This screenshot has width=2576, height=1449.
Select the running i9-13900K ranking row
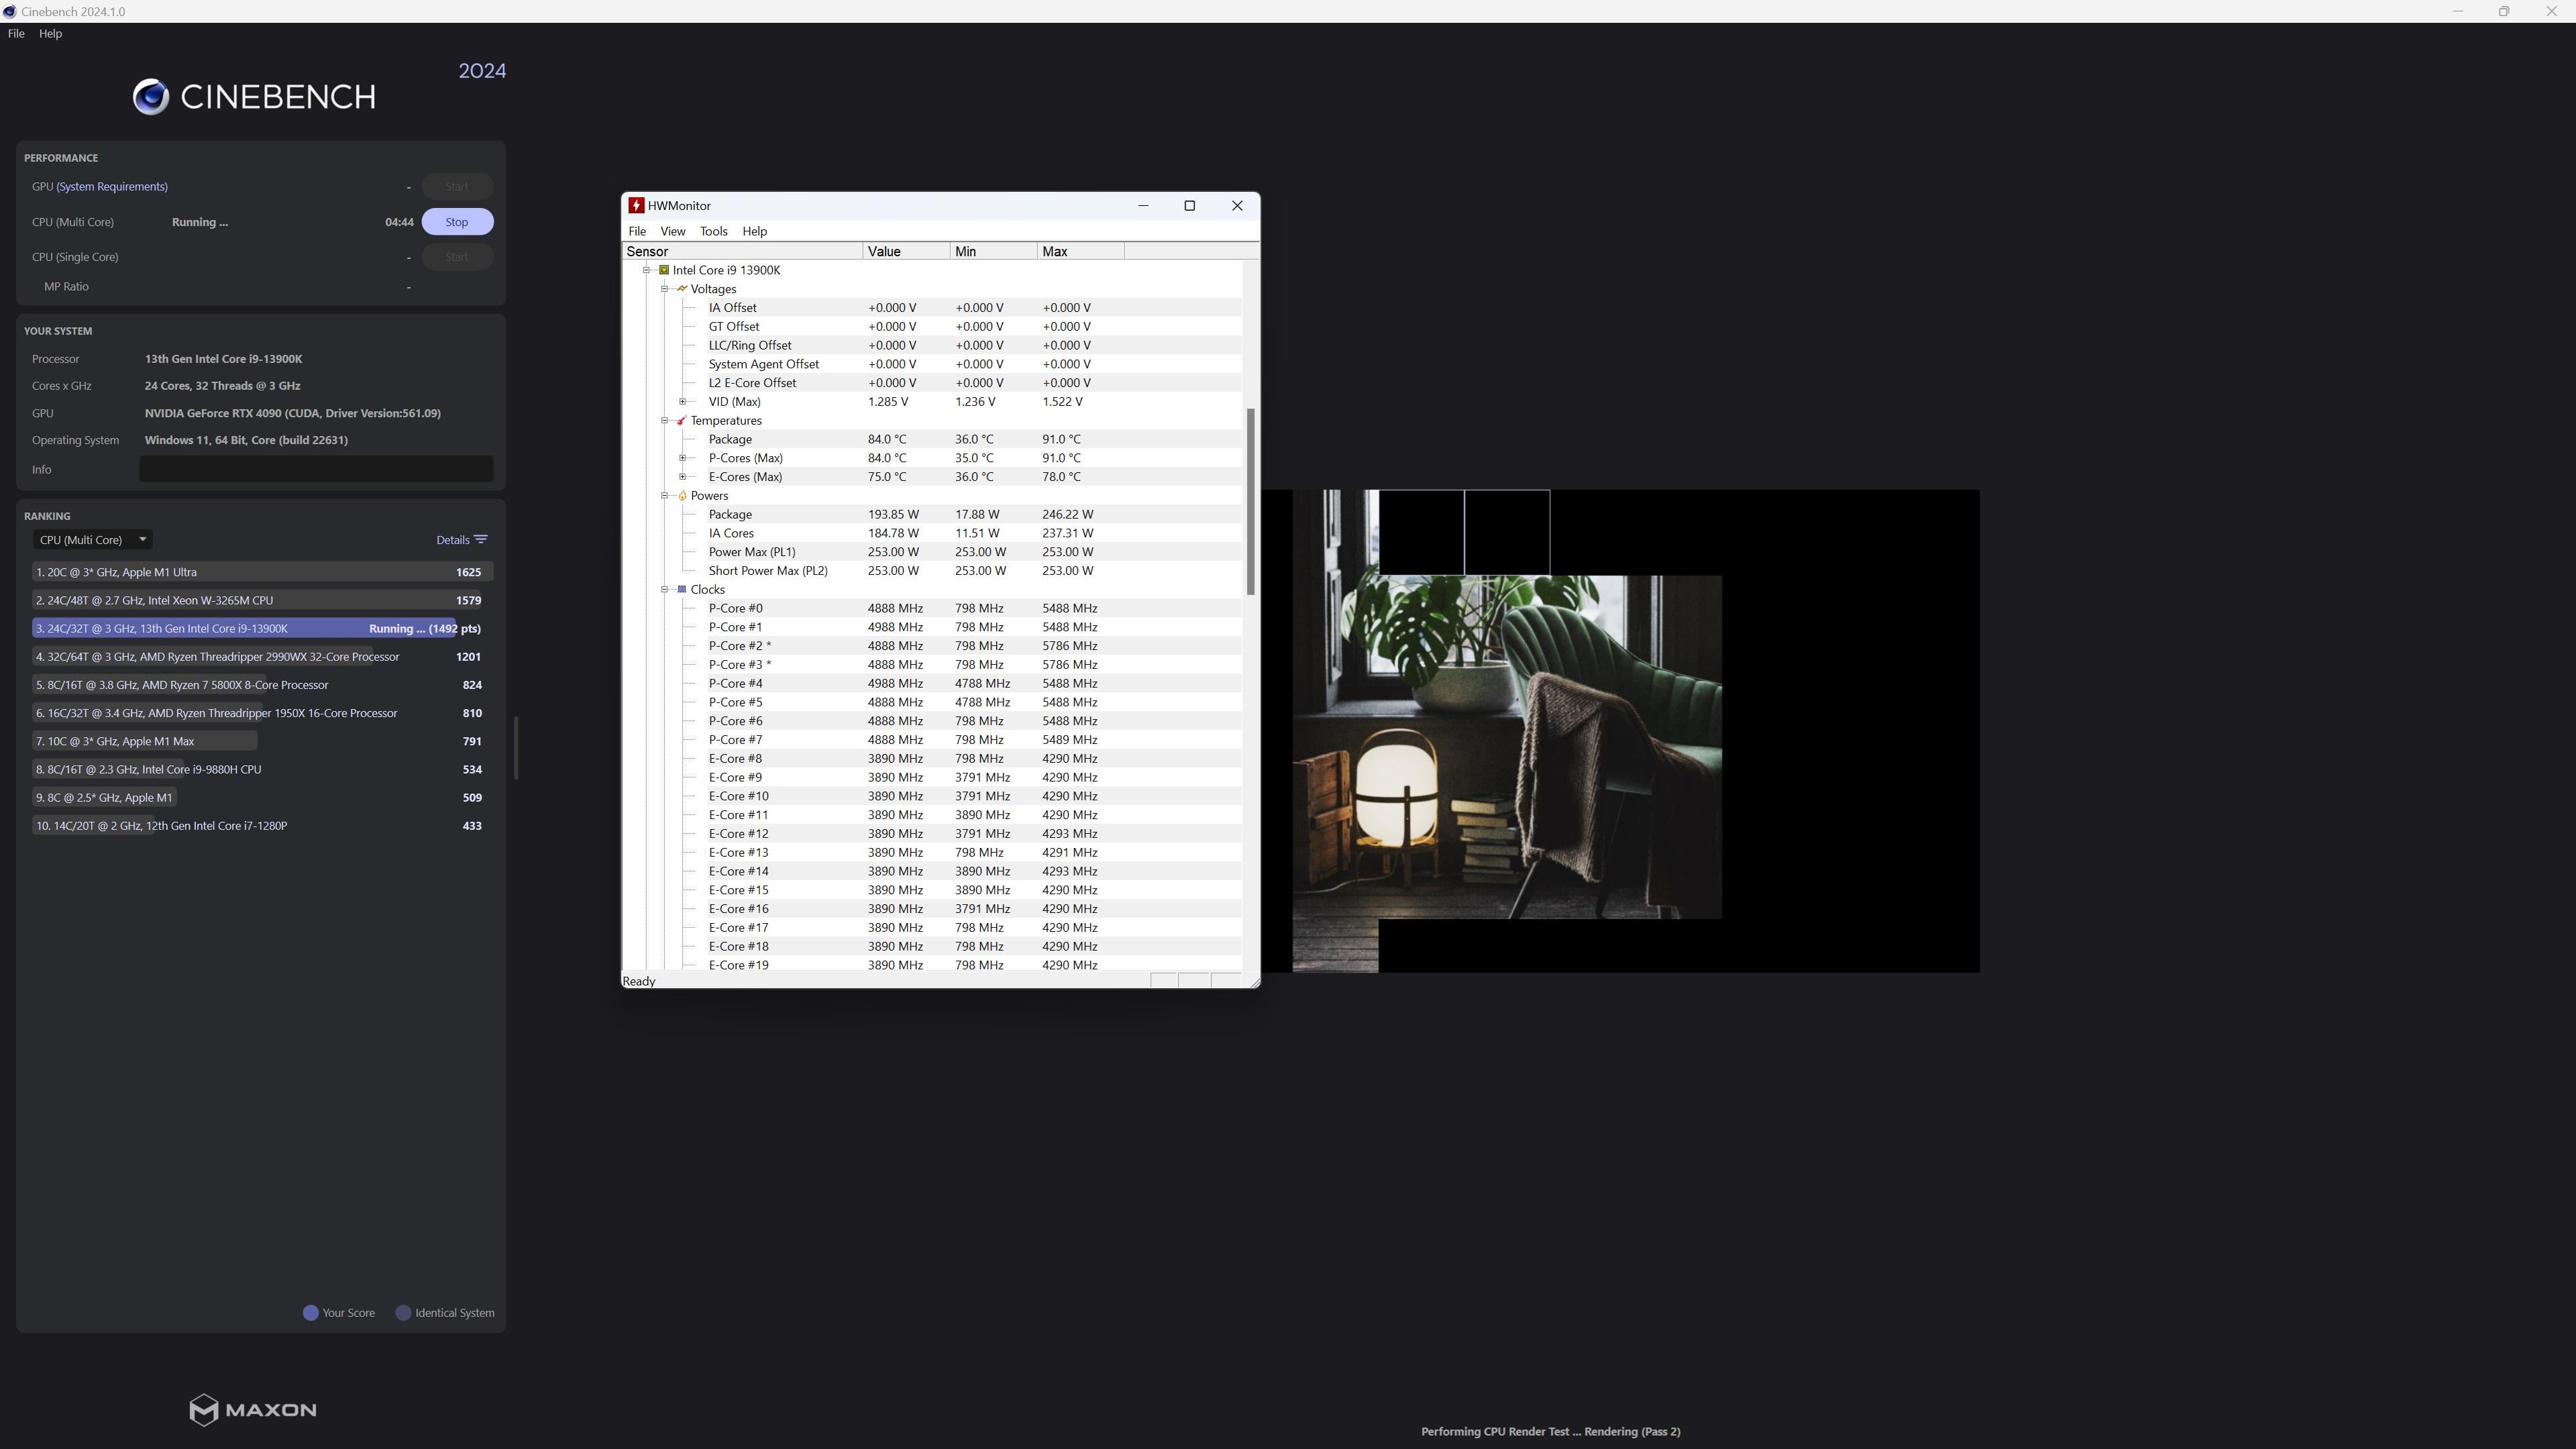262,629
